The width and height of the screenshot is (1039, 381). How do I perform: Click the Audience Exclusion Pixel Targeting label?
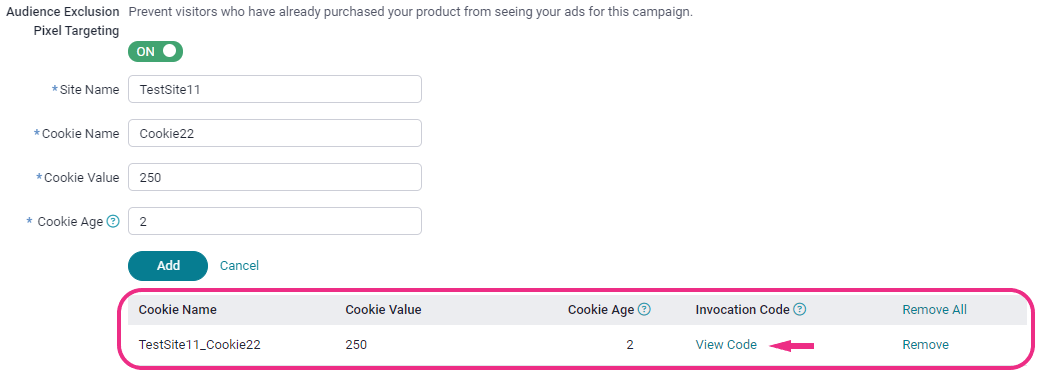point(63,21)
